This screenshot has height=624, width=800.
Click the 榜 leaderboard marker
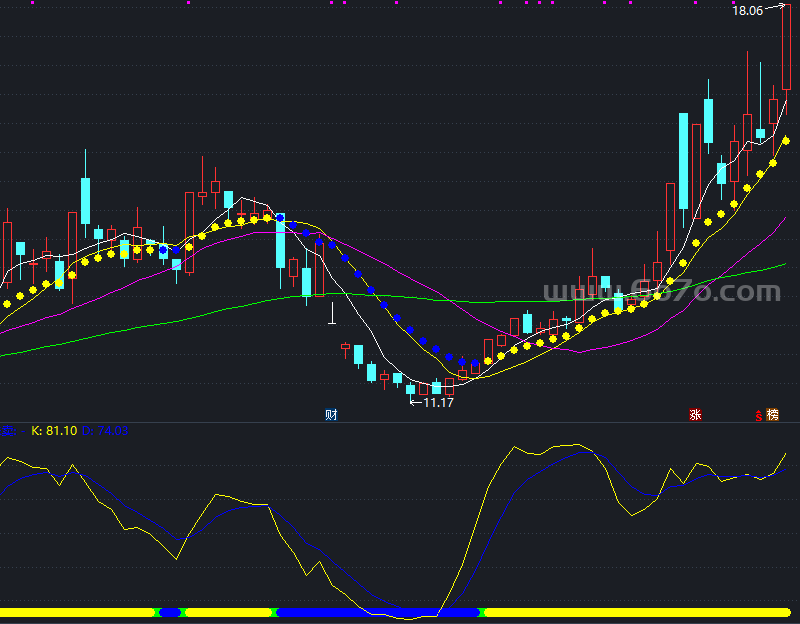point(772,415)
